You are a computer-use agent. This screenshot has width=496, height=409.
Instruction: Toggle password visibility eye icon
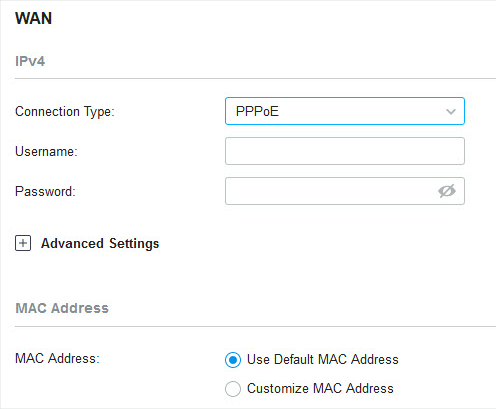447,191
